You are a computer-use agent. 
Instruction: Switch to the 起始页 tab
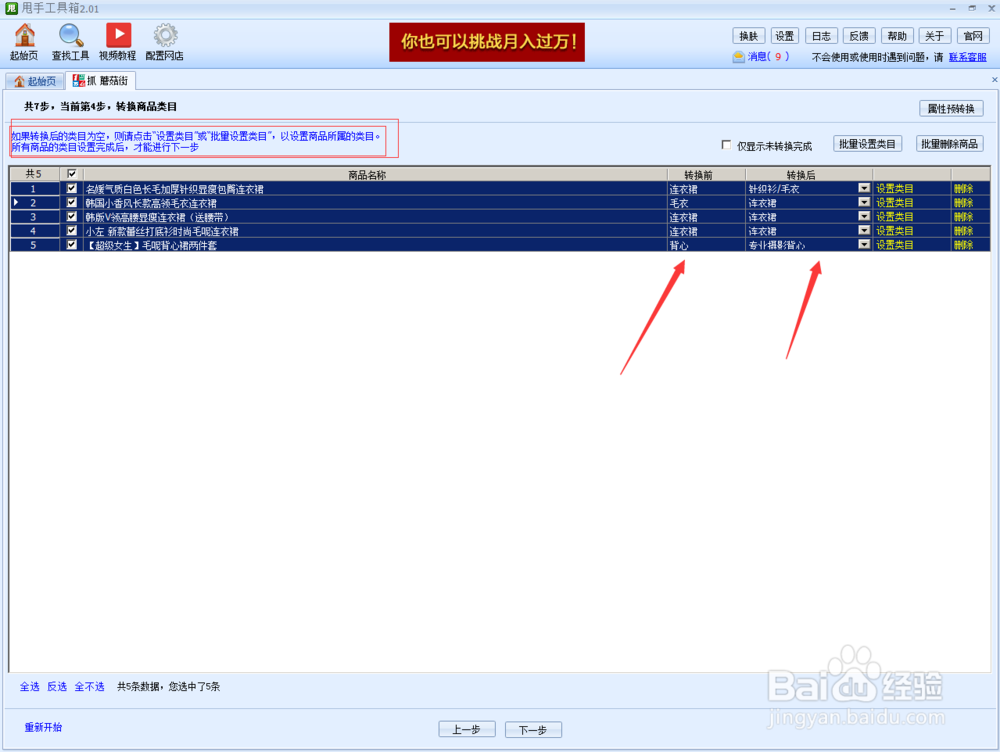click(x=35, y=80)
